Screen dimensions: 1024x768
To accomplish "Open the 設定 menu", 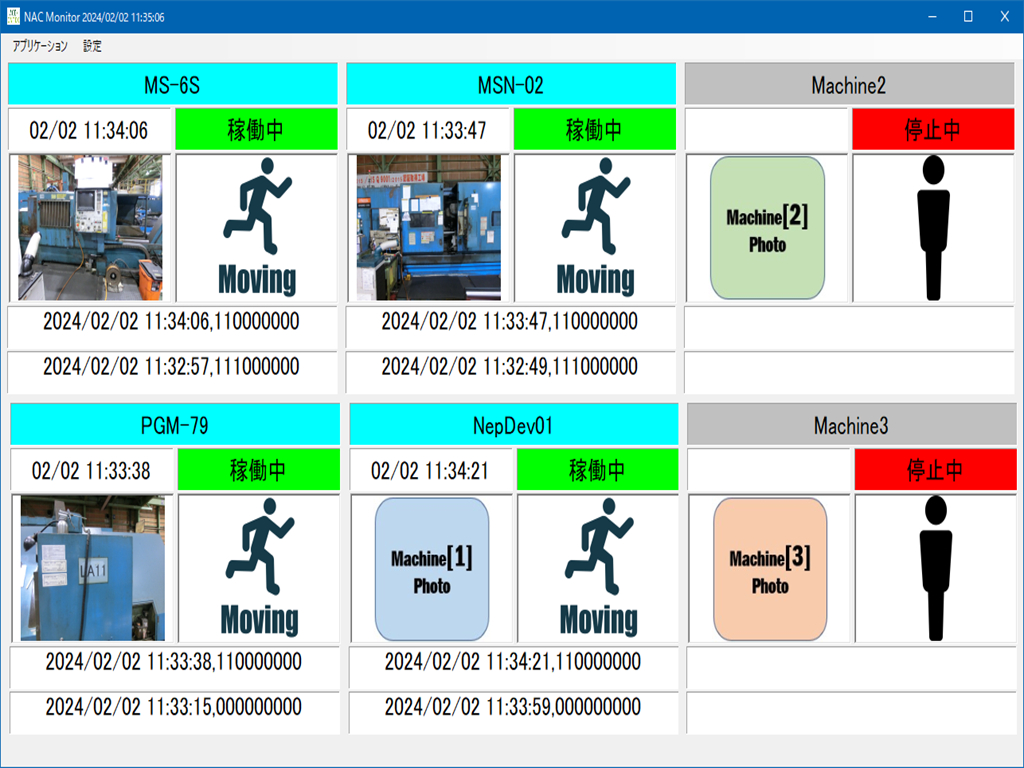I will [x=92, y=46].
